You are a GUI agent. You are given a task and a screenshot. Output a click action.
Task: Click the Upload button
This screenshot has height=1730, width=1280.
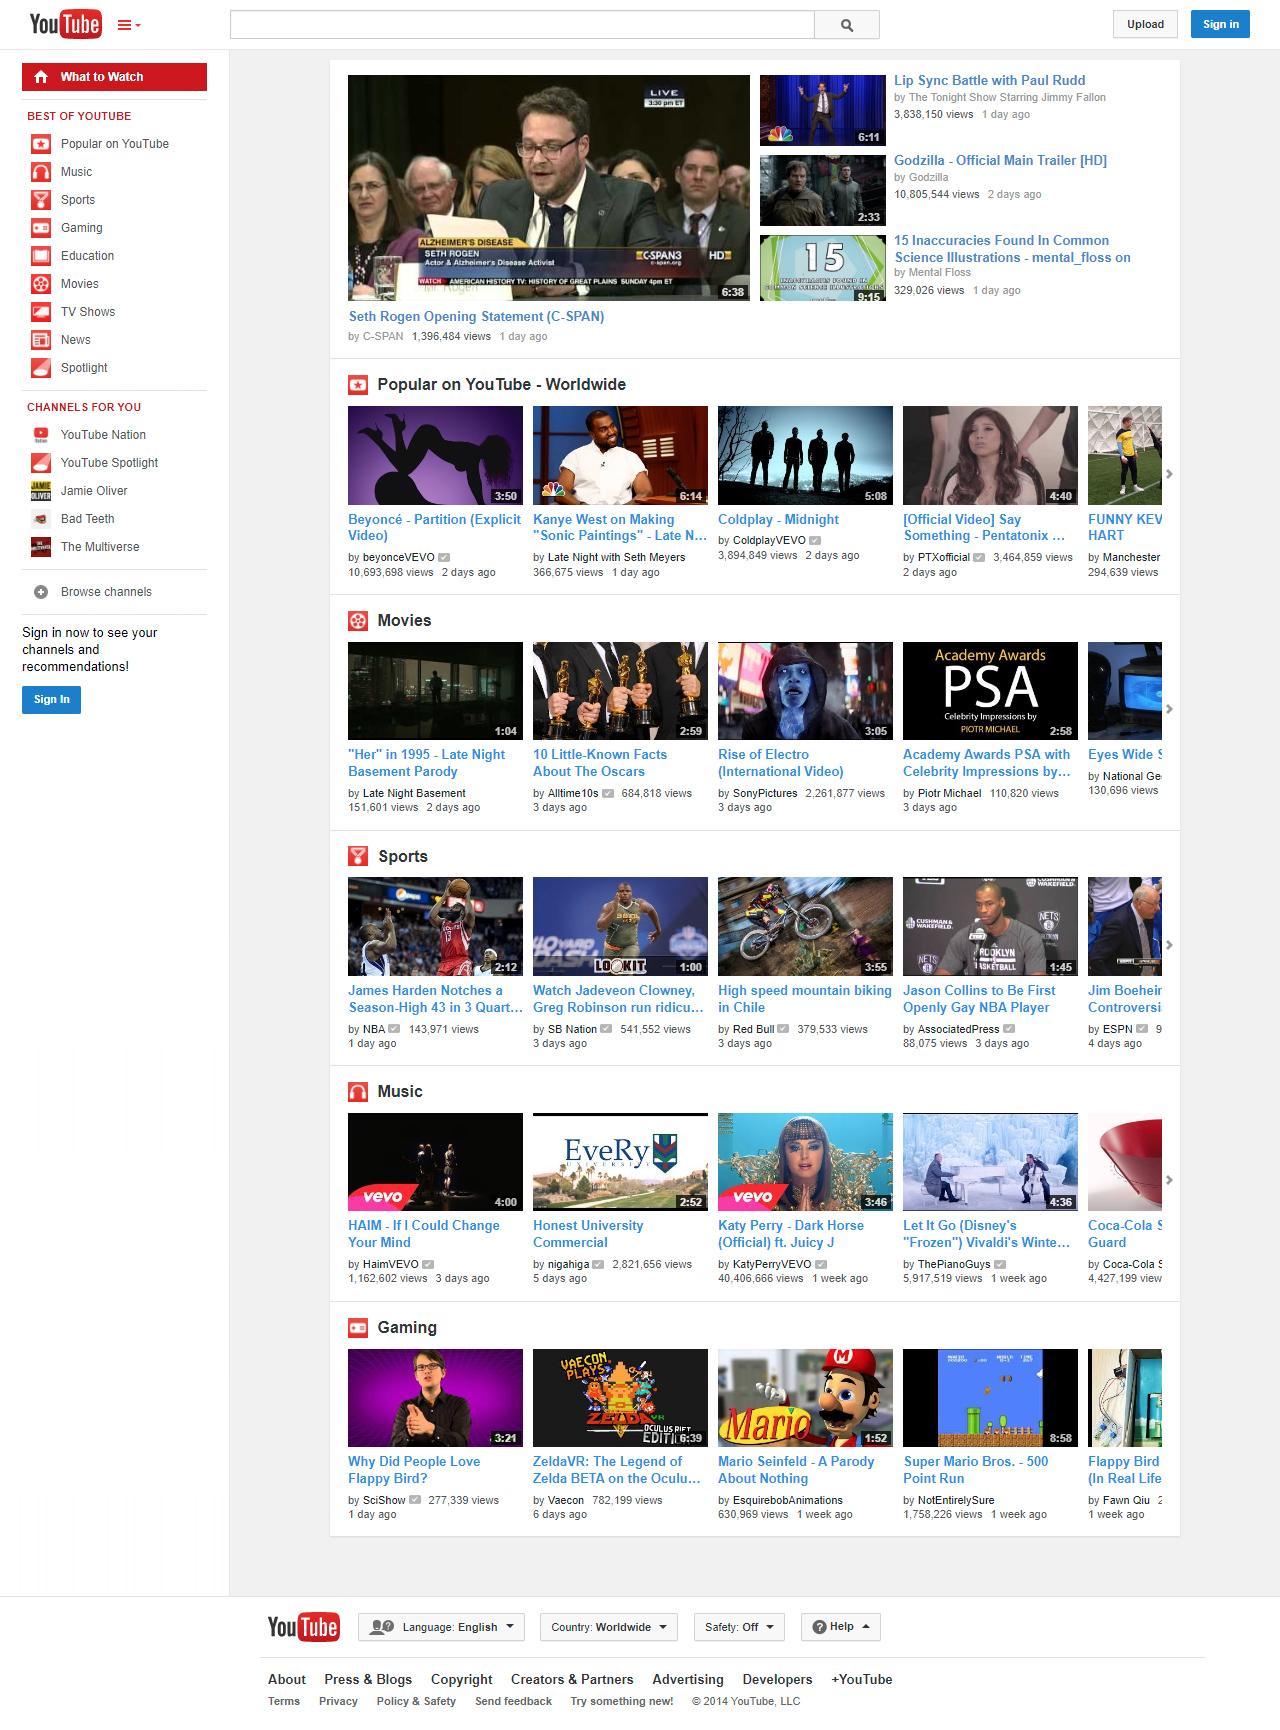click(1145, 24)
